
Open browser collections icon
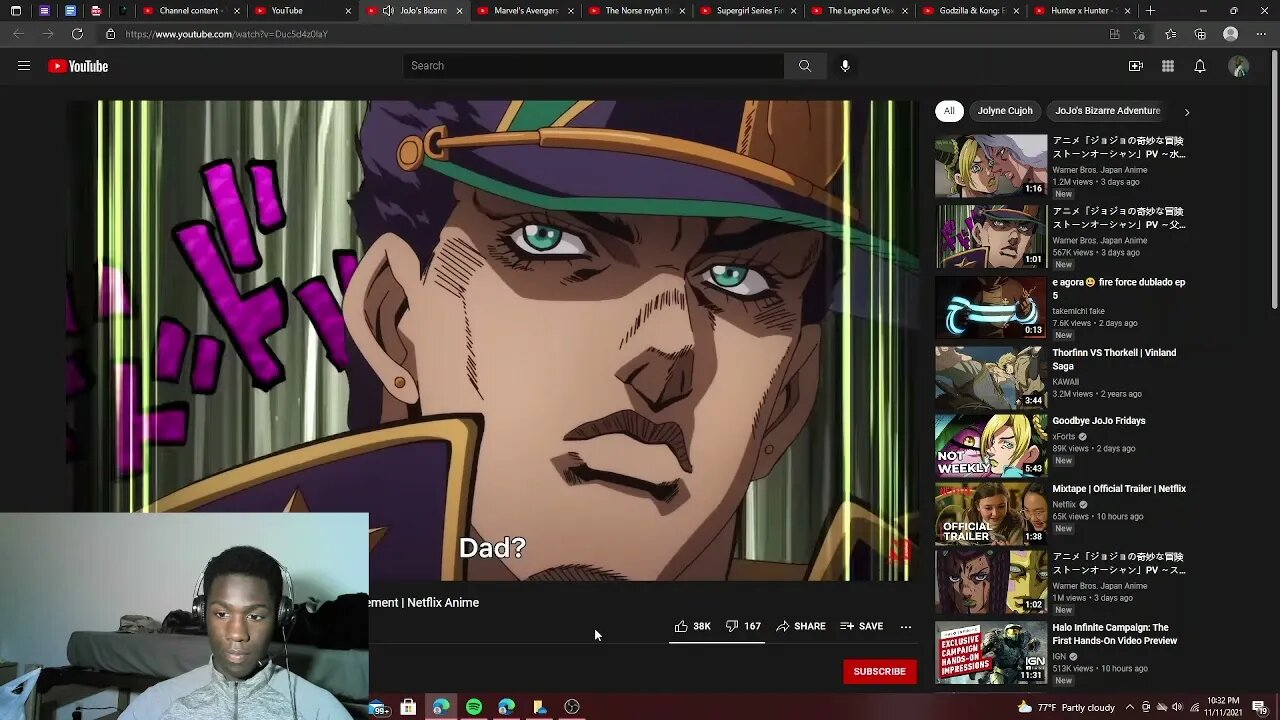[x=1200, y=34]
